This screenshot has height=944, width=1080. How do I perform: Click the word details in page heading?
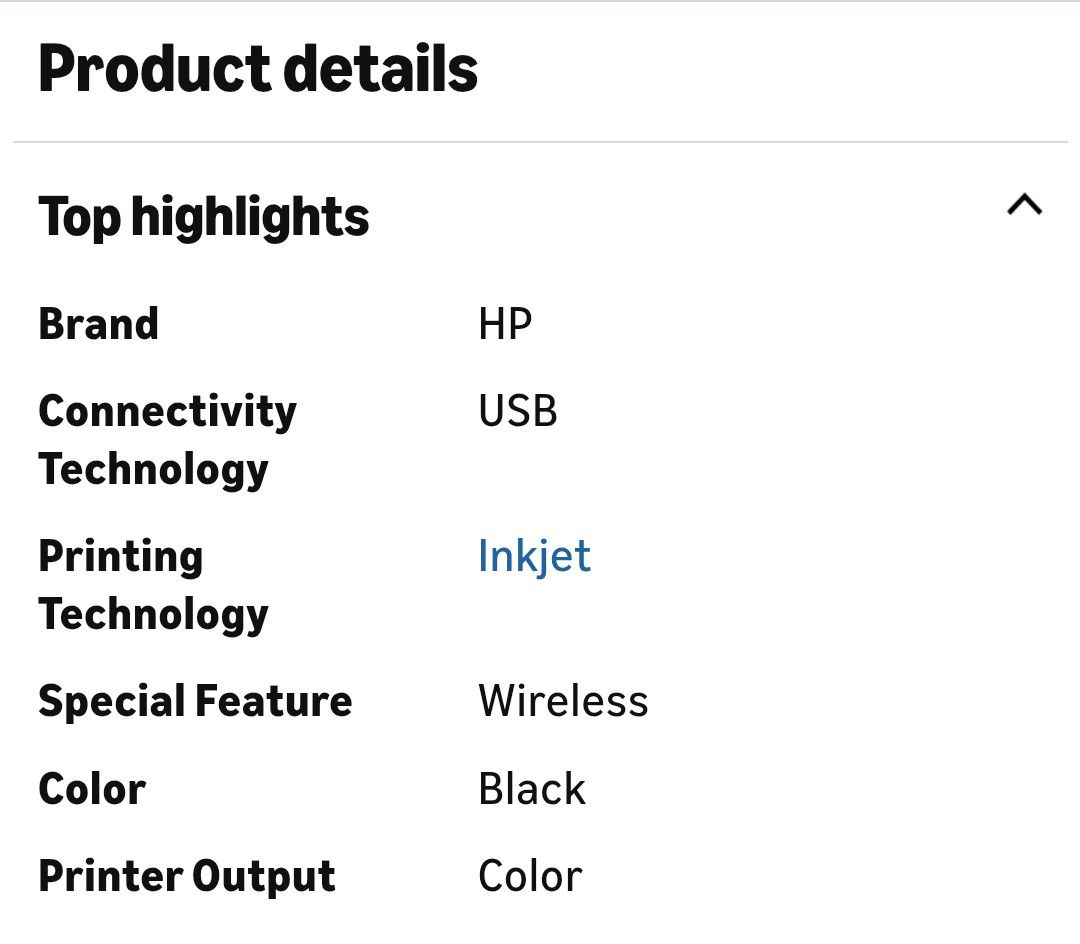click(381, 68)
